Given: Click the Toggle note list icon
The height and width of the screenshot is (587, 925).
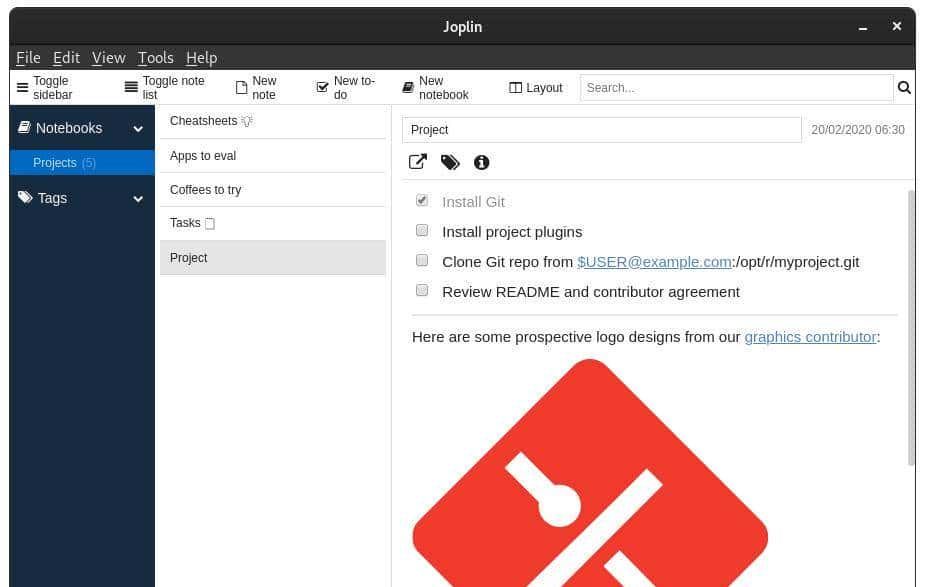Looking at the screenshot, I should pyautogui.click(x=131, y=88).
